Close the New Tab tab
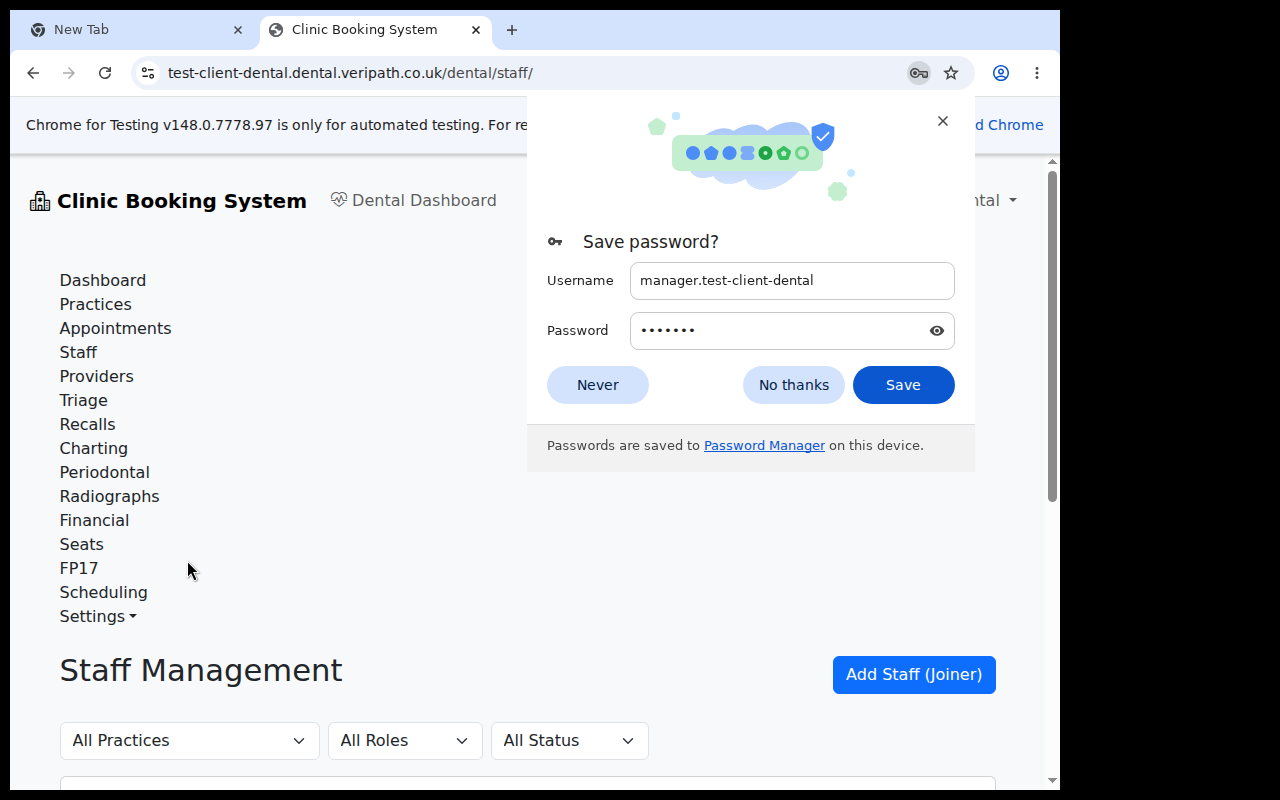 (x=238, y=30)
